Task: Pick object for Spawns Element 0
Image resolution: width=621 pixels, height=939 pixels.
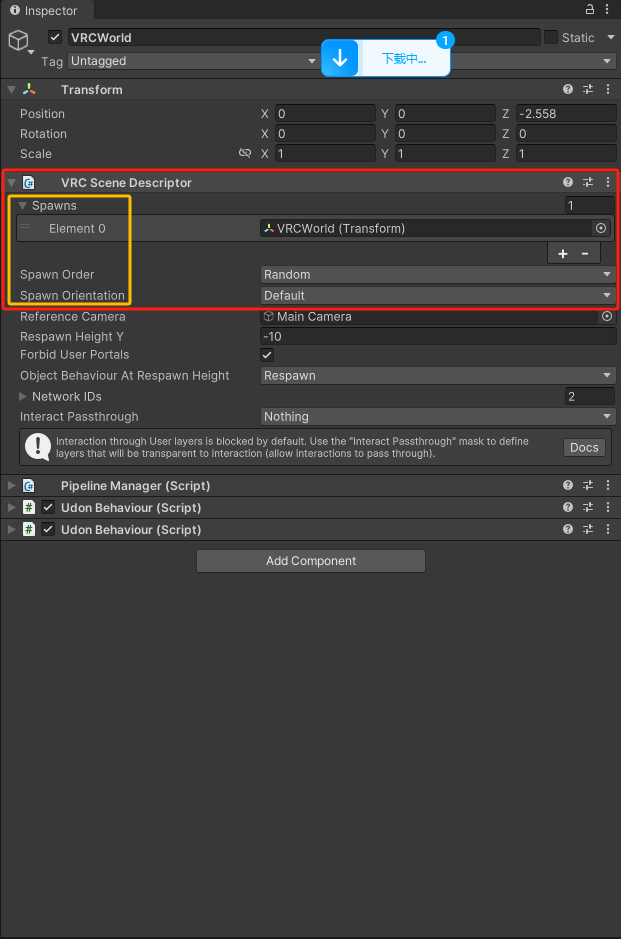Action: 601,228
